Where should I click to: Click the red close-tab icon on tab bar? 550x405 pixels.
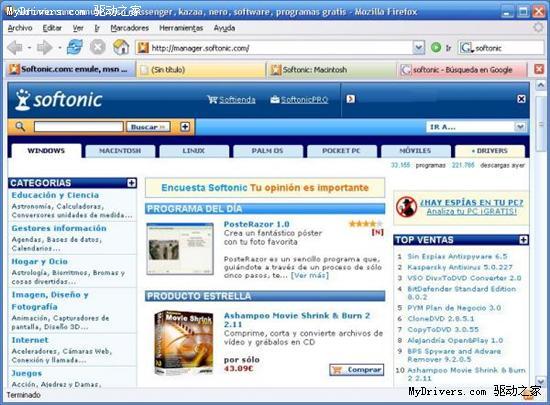click(539, 69)
